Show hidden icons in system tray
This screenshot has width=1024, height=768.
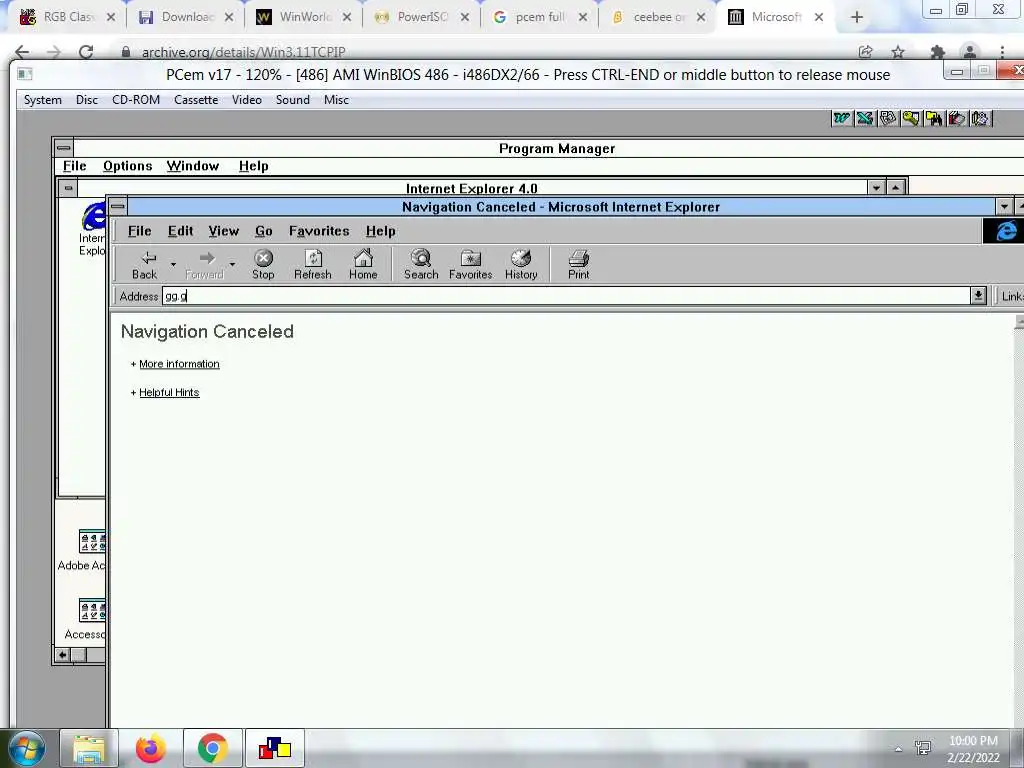[899, 749]
